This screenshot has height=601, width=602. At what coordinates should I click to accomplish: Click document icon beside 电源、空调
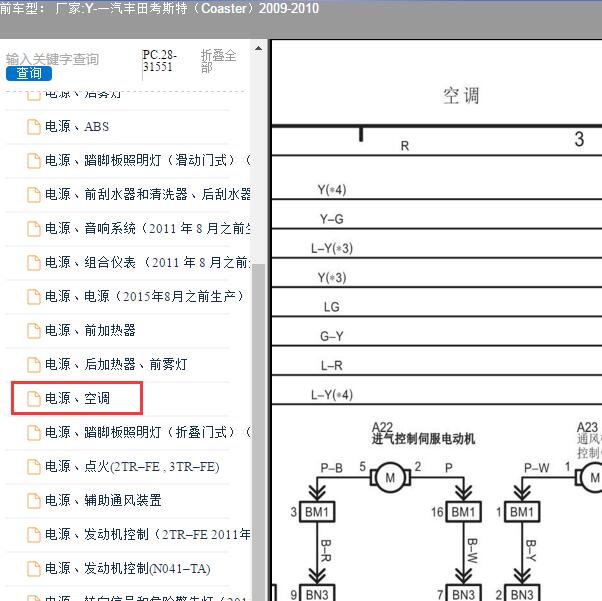[x=34, y=399]
